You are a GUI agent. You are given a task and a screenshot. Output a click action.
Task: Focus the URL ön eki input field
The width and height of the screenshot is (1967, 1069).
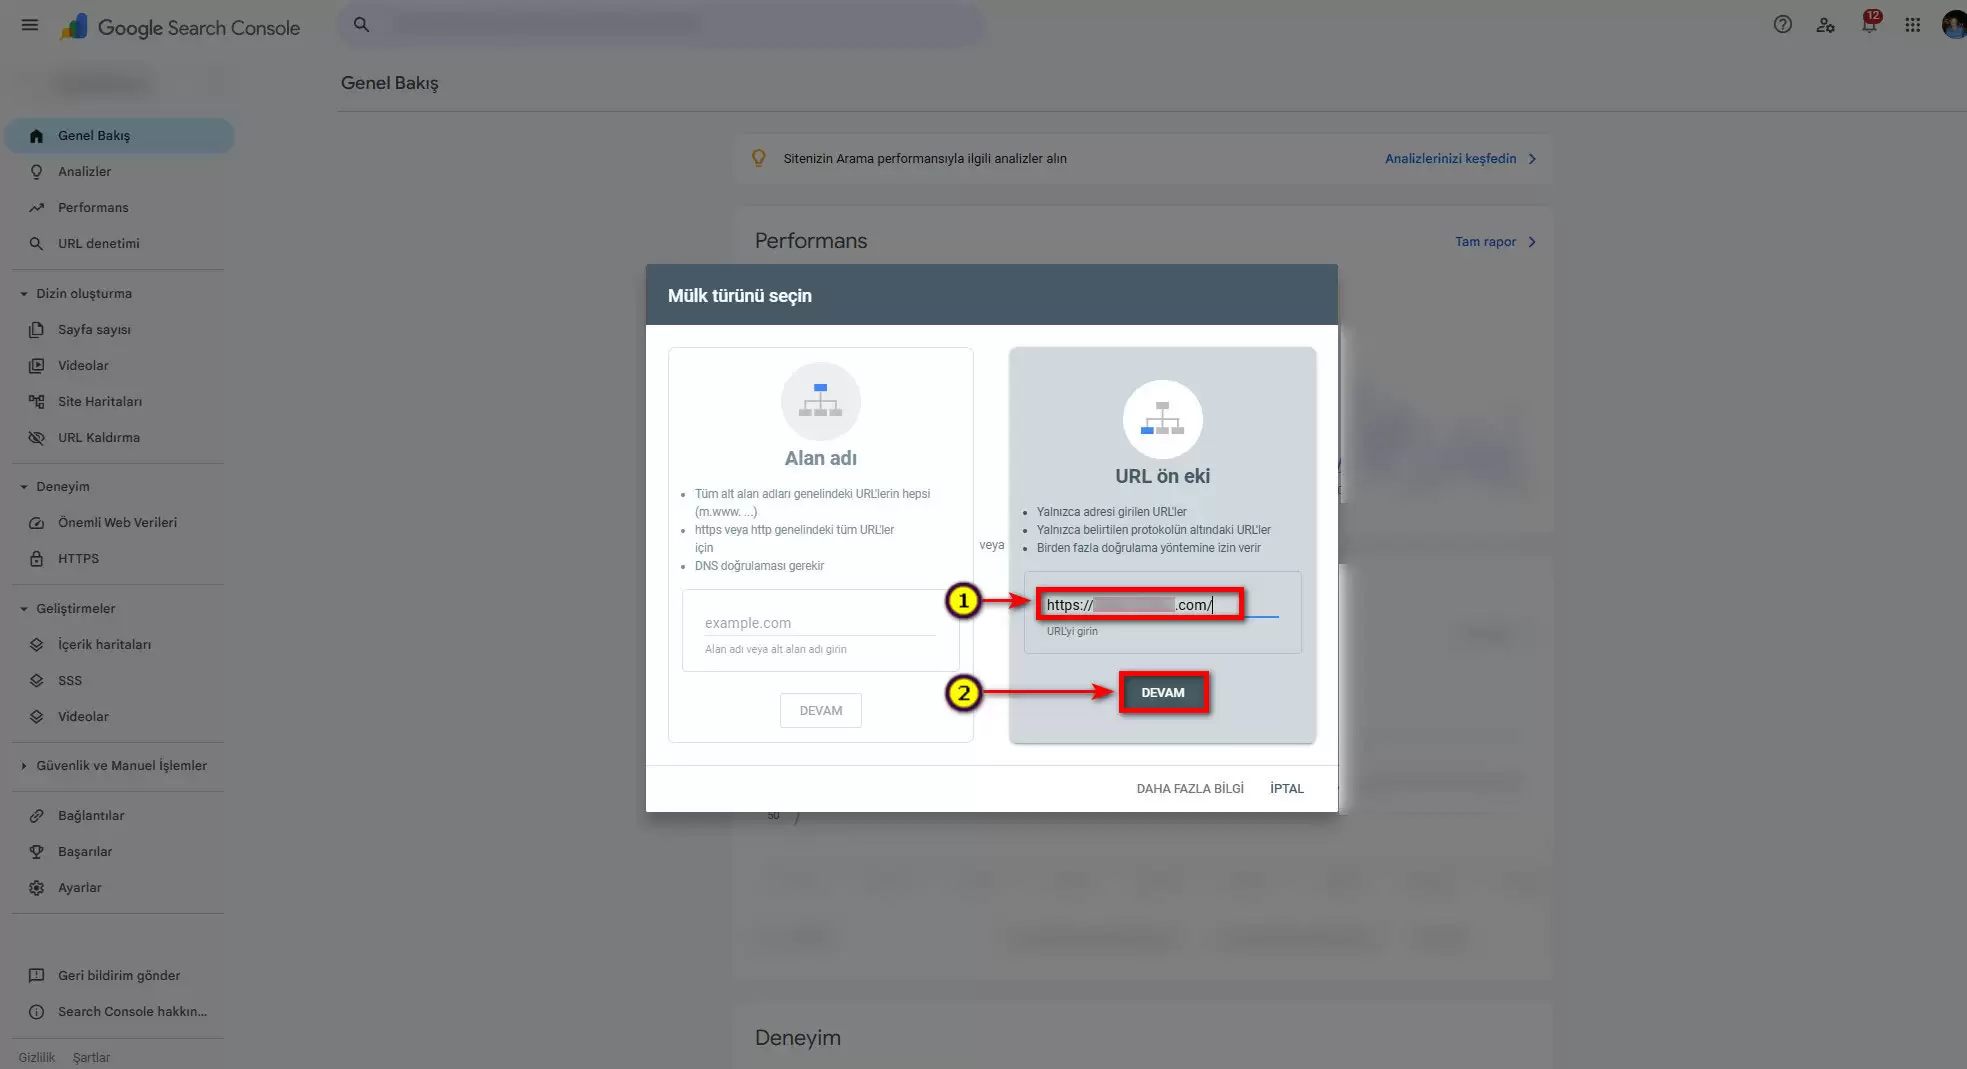[x=1162, y=605]
